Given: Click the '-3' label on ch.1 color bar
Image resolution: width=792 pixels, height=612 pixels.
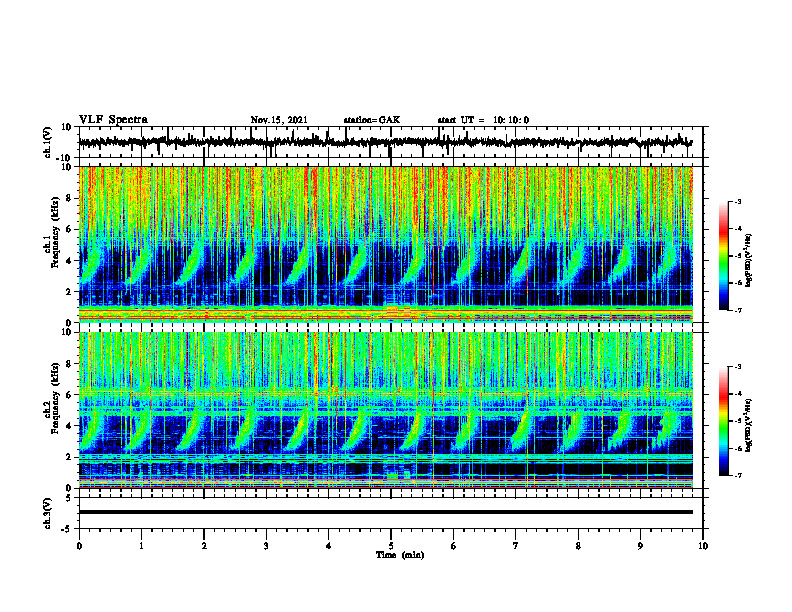Looking at the screenshot, I should (737, 201).
